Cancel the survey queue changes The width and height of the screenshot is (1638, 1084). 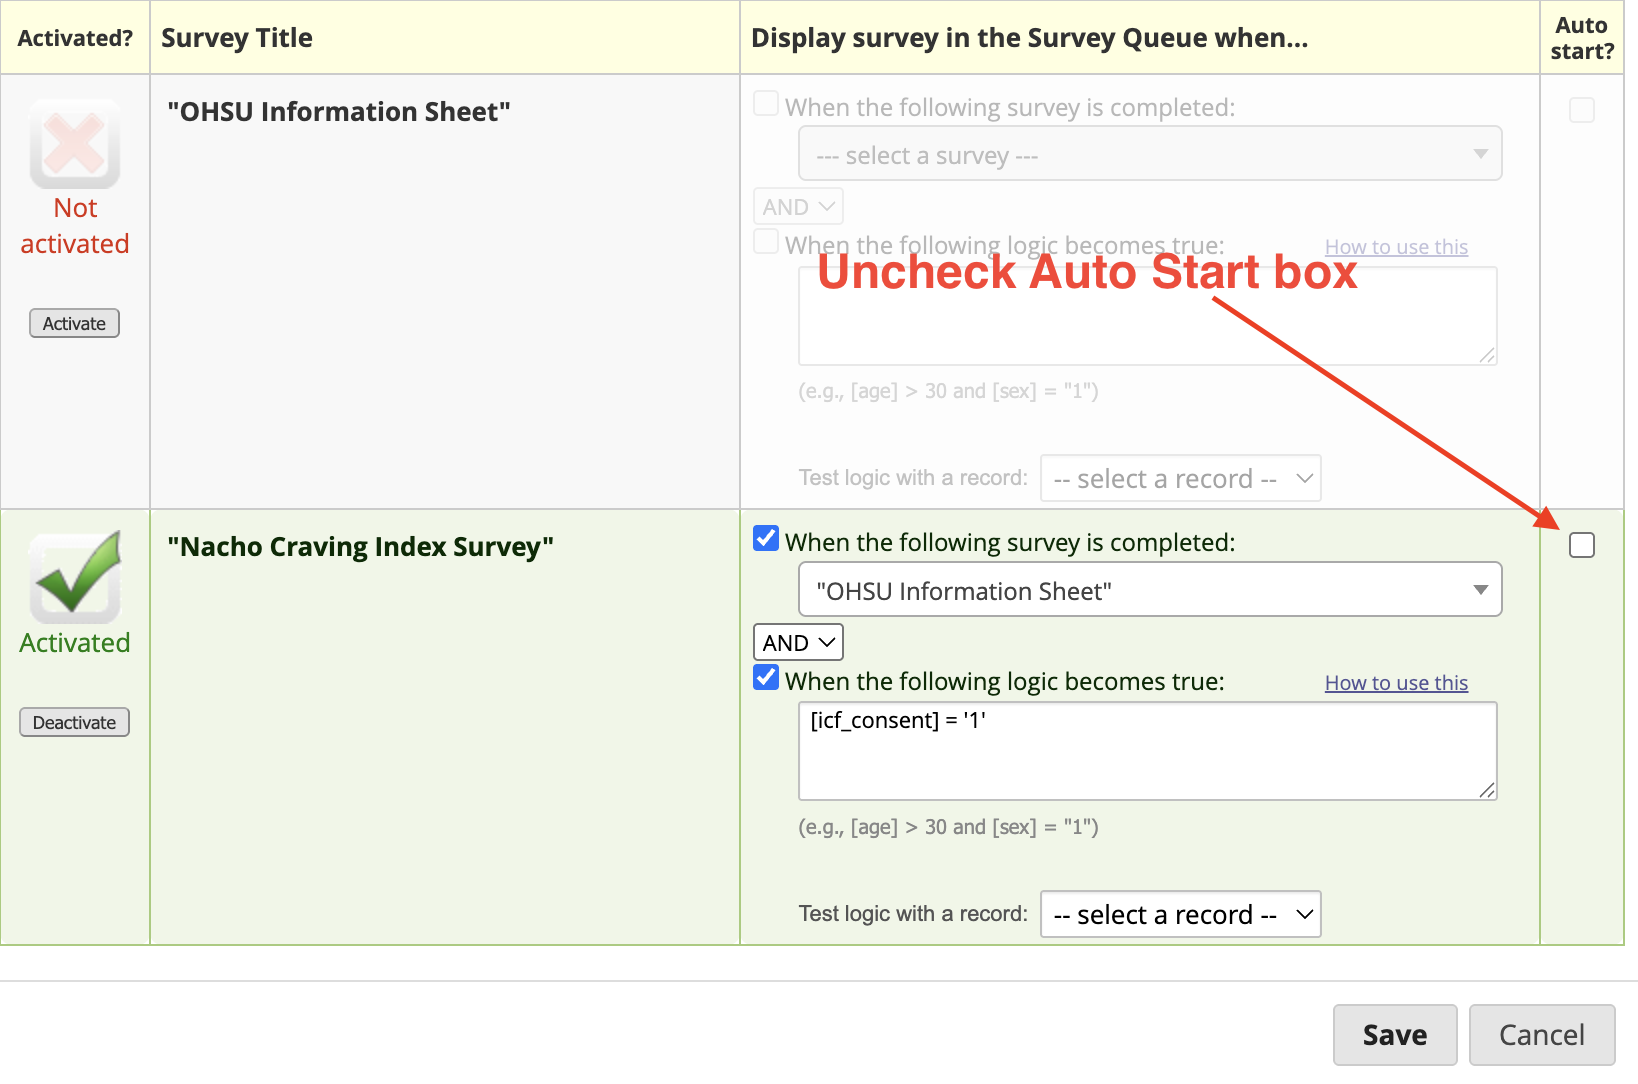(1541, 1035)
